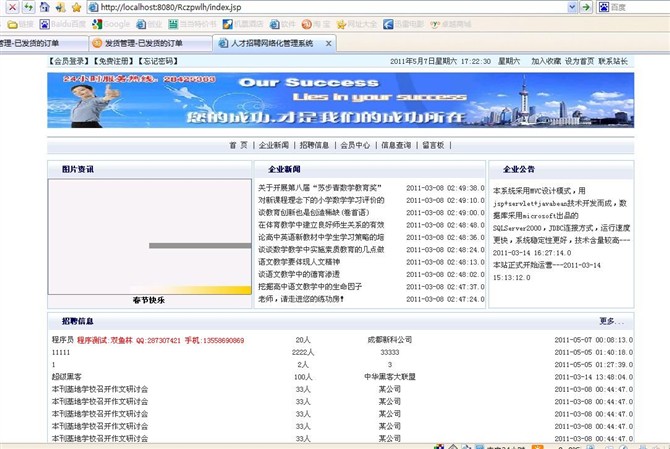670x449 pixels.
Task: Open the favorites feed icon beside the home icon
Action: pos(60,7)
